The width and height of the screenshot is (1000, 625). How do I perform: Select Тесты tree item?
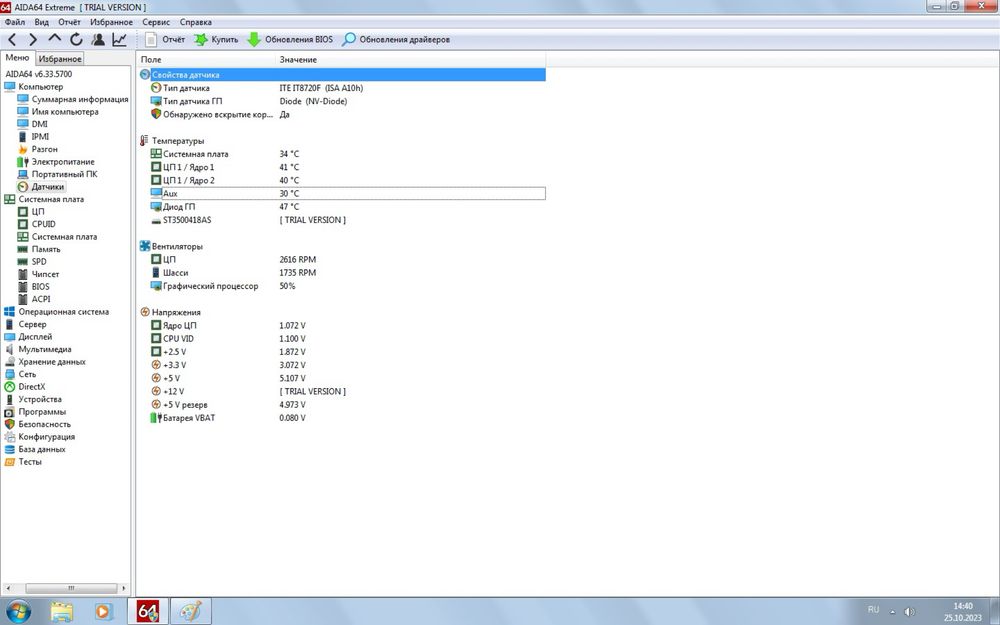(x=23, y=462)
